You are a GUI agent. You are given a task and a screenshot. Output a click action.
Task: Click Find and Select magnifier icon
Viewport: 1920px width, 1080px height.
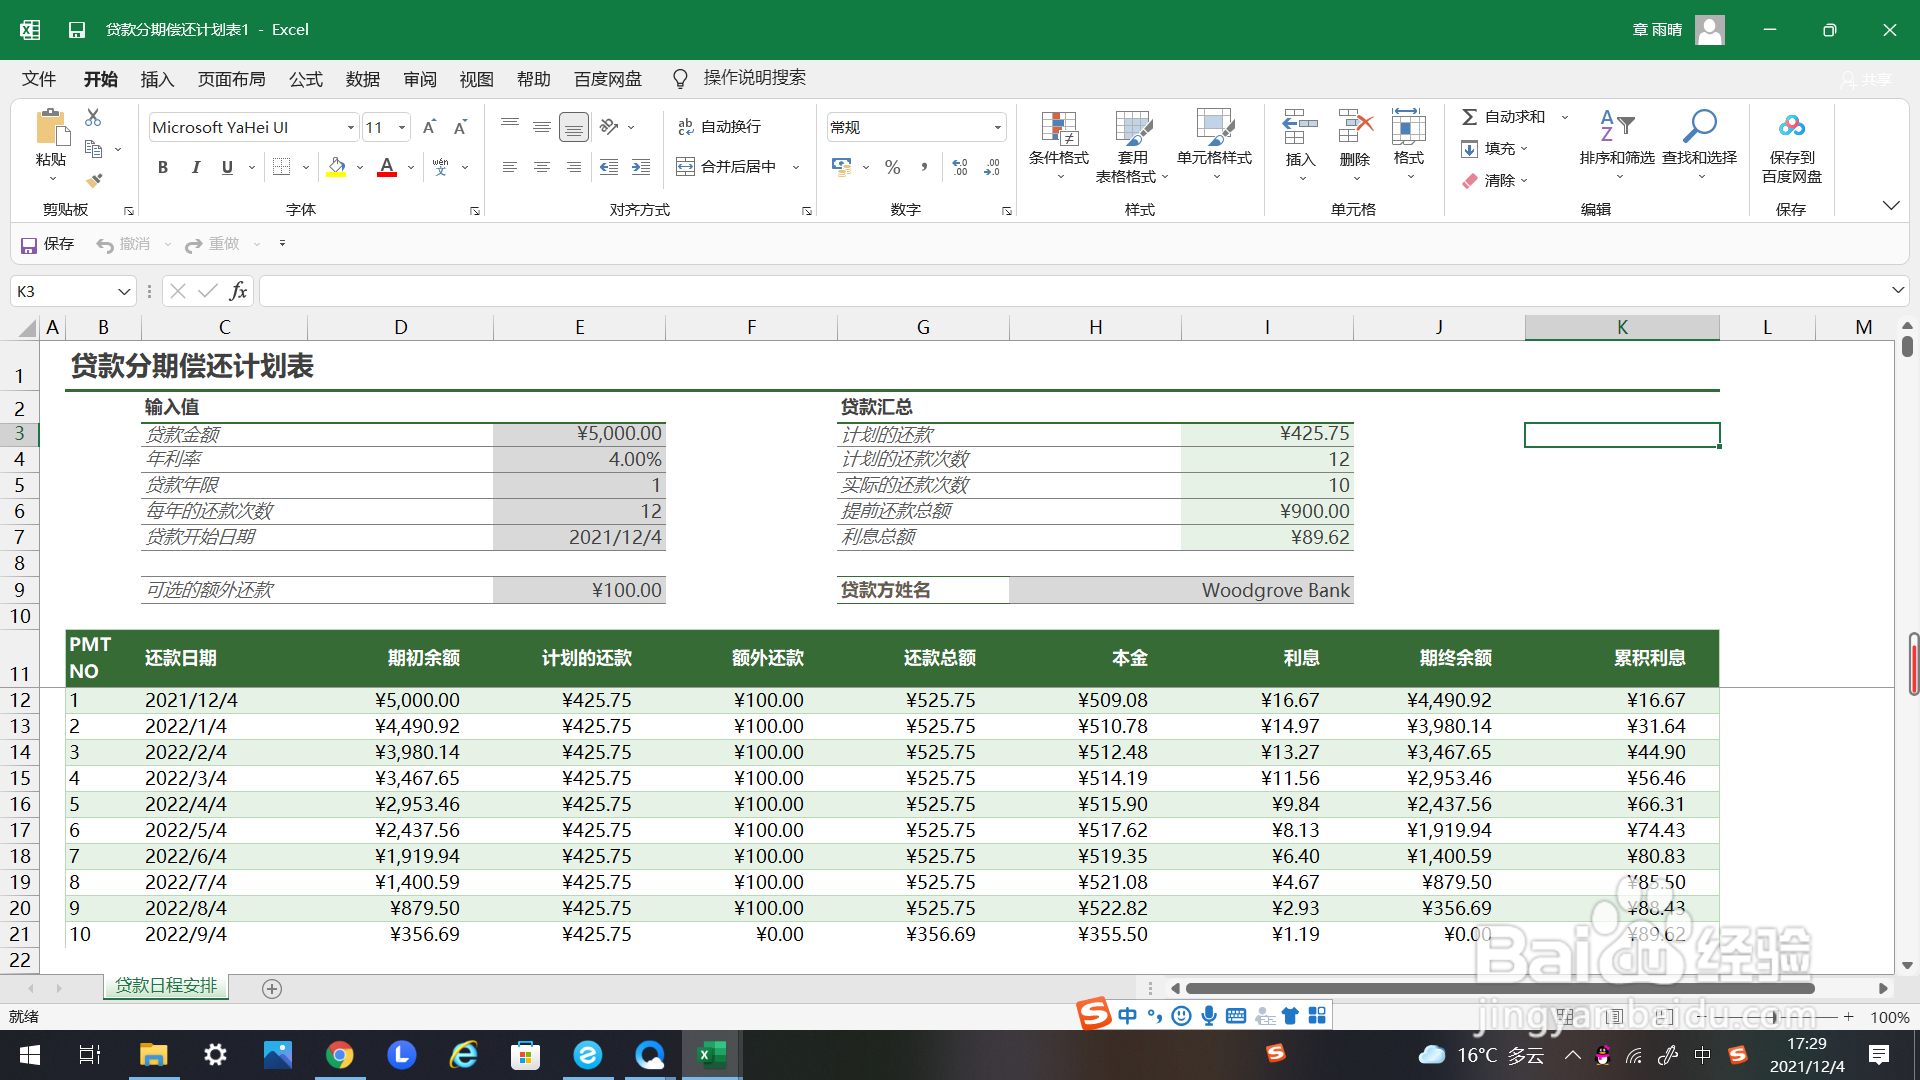1699,127
